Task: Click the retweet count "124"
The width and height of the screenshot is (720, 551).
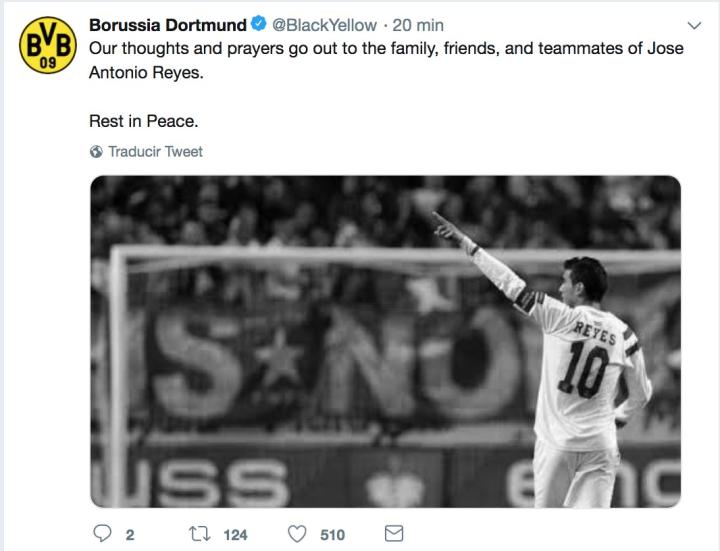Action: pos(235,535)
